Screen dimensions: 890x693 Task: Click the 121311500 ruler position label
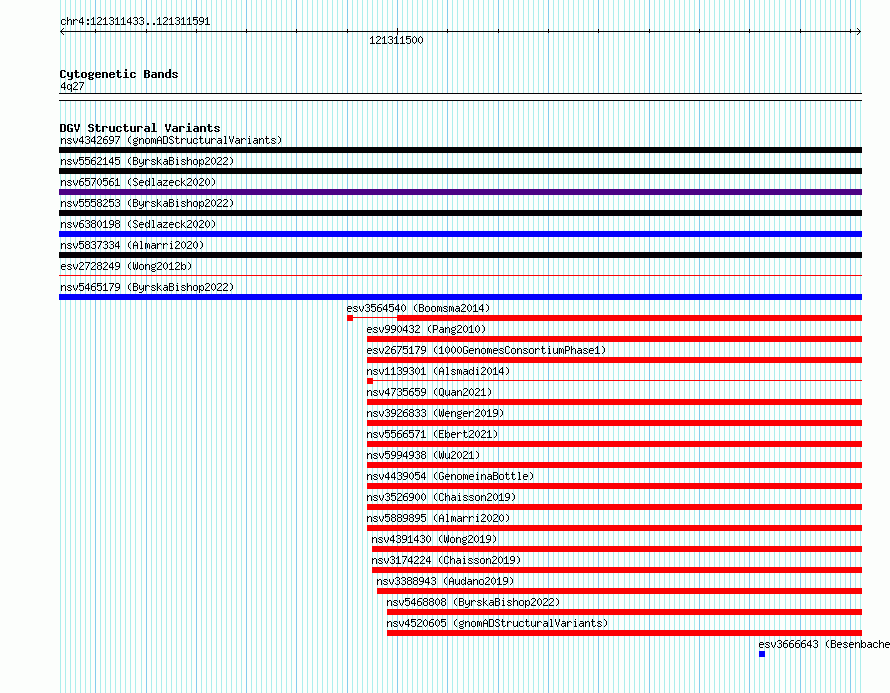click(396, 40)
